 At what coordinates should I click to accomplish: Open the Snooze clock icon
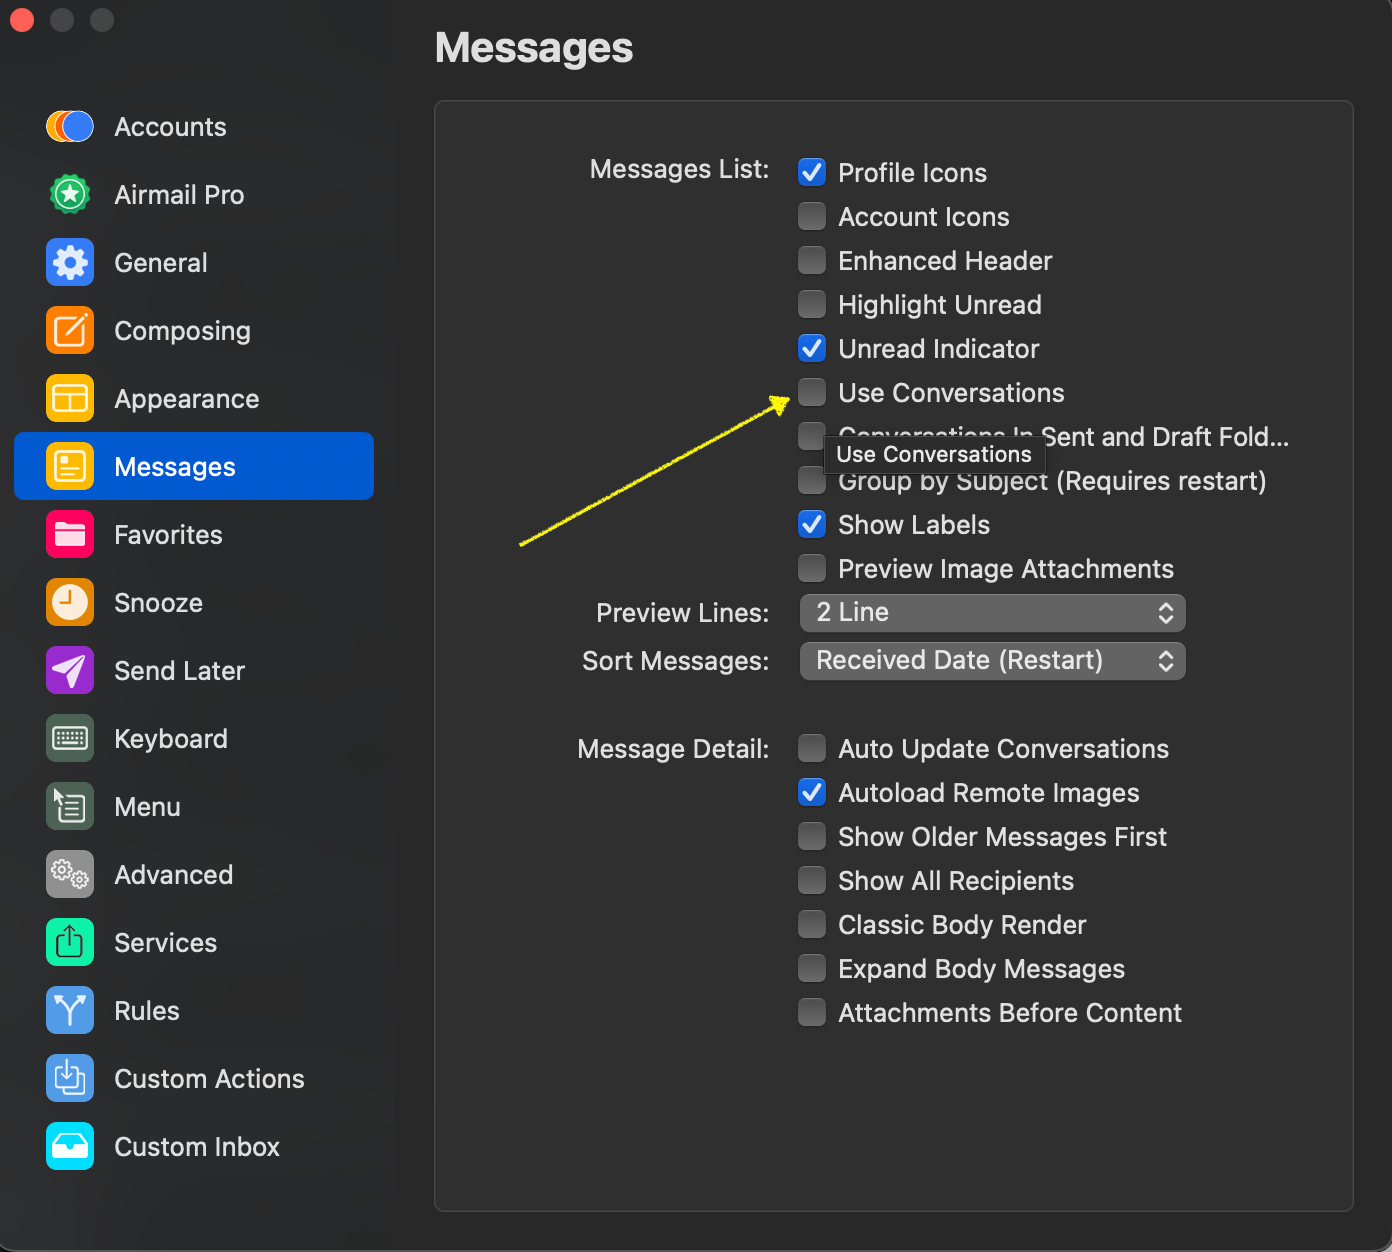[x=70, y=603]
